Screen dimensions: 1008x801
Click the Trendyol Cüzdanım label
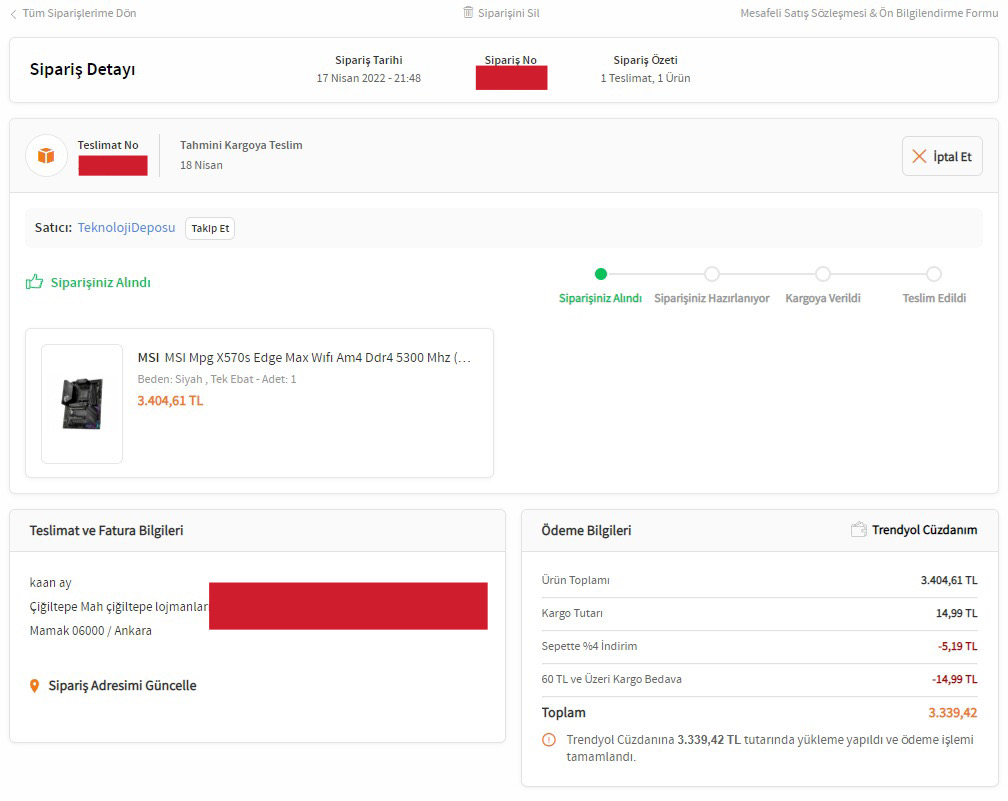(924, 530)
